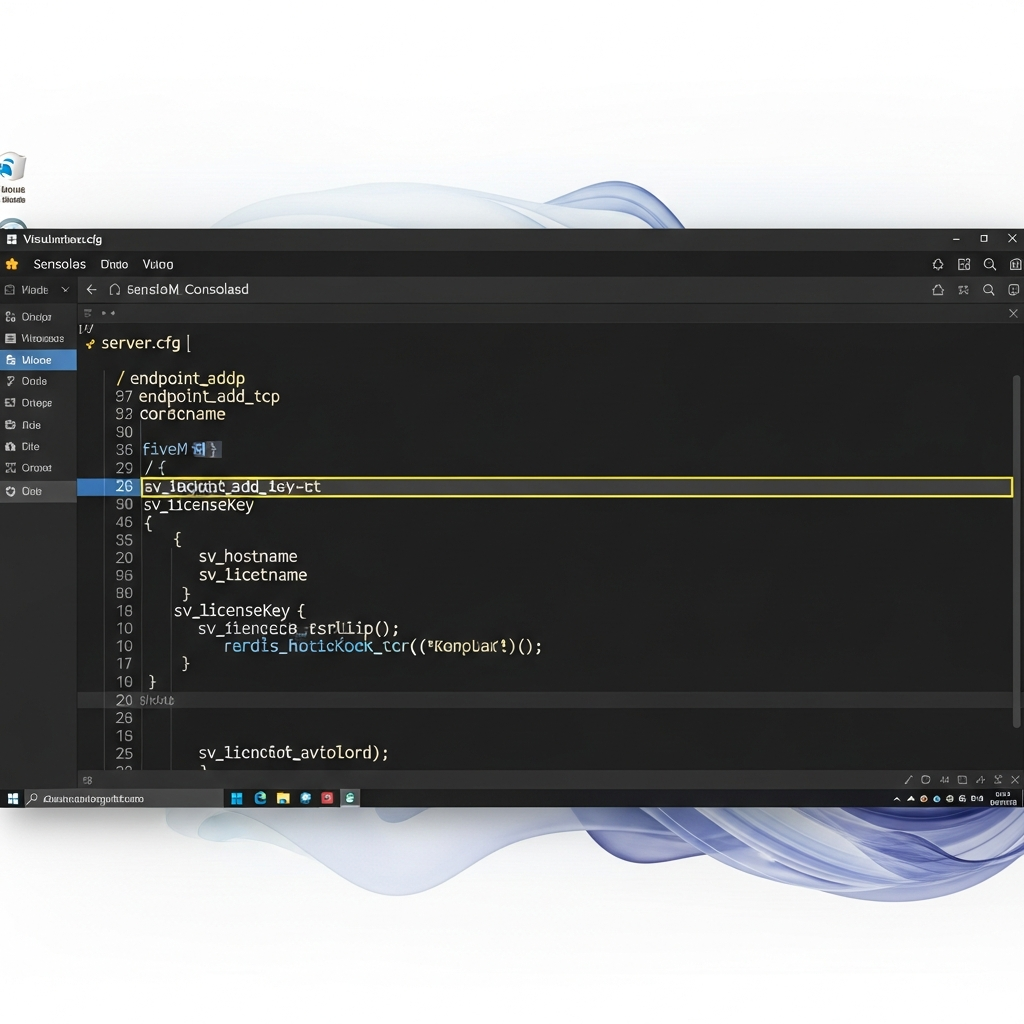Expand the Vlade dropdown chevron

[x=65, y=289]
